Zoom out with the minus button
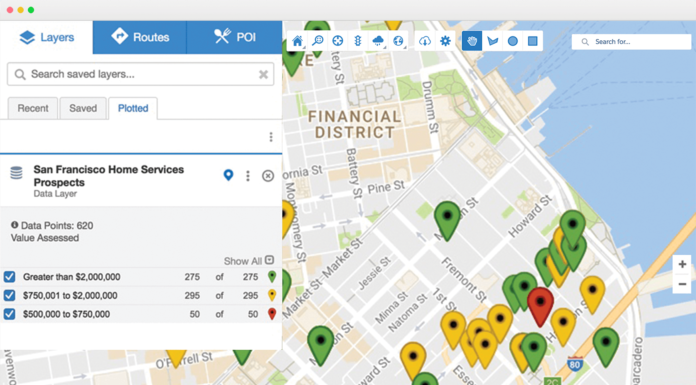Viewport: 696px width, 385px height. click(x=682, y=284)
